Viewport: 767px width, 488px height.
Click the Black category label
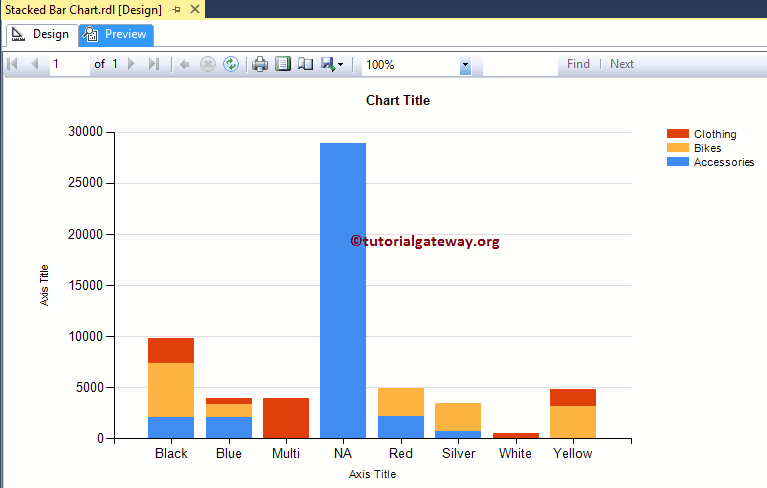click(x=171, y=453)
